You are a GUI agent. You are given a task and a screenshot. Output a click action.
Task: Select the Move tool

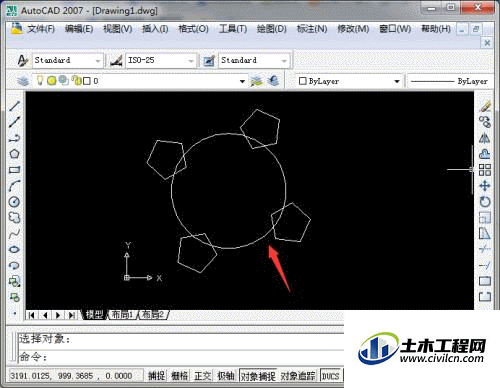tap(485, 186)
